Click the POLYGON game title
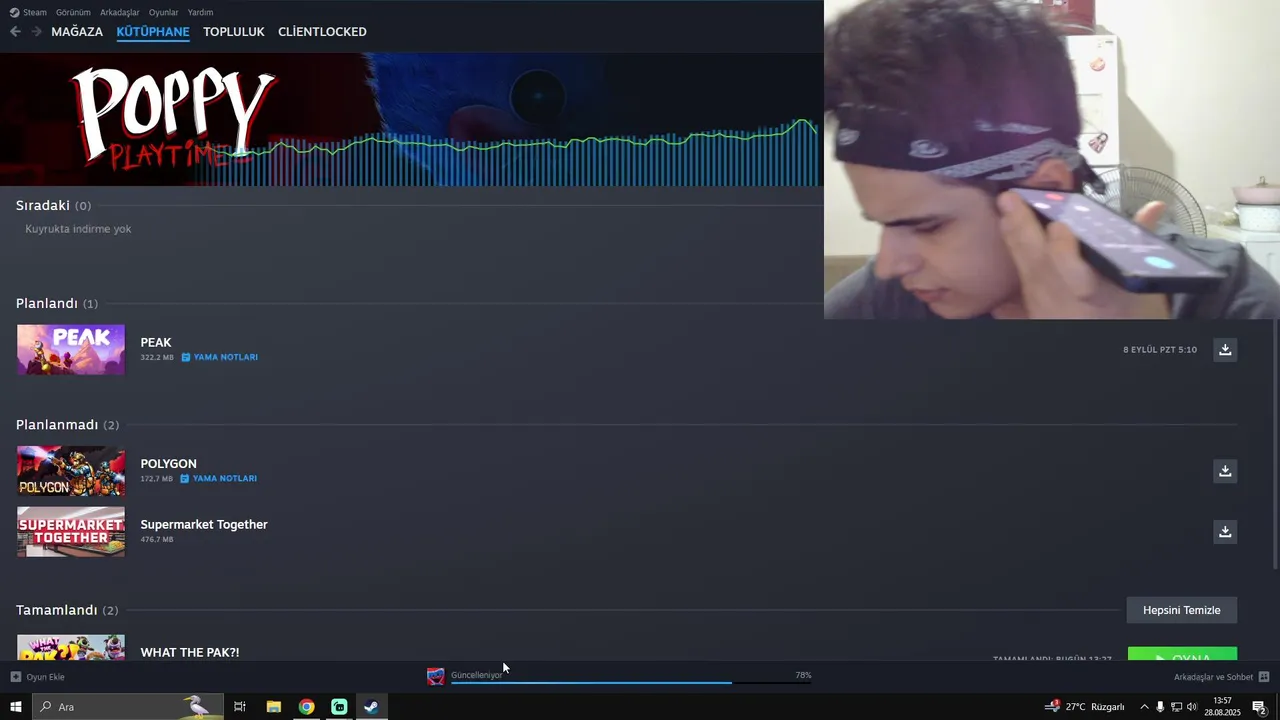1280x720 pixels. pyautogui.click(x=168, y=464)
